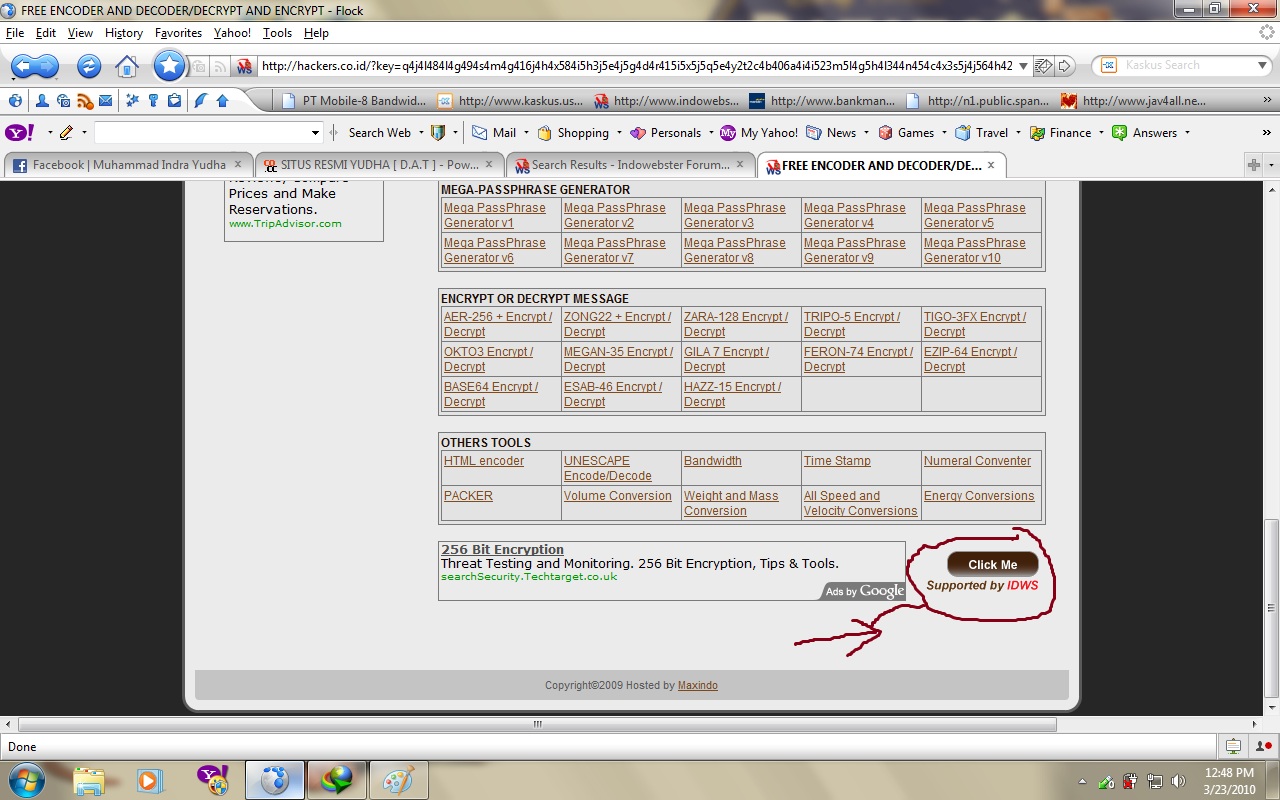Go to the browser home page icon
Screen dimensions: 1280x800
pyautogui.click(x=127, y=67)
